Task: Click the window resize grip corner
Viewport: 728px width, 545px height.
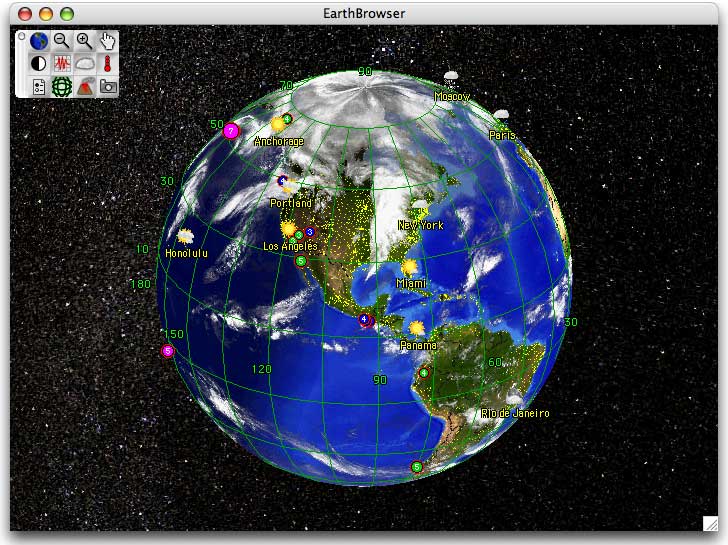Action: 710,522
